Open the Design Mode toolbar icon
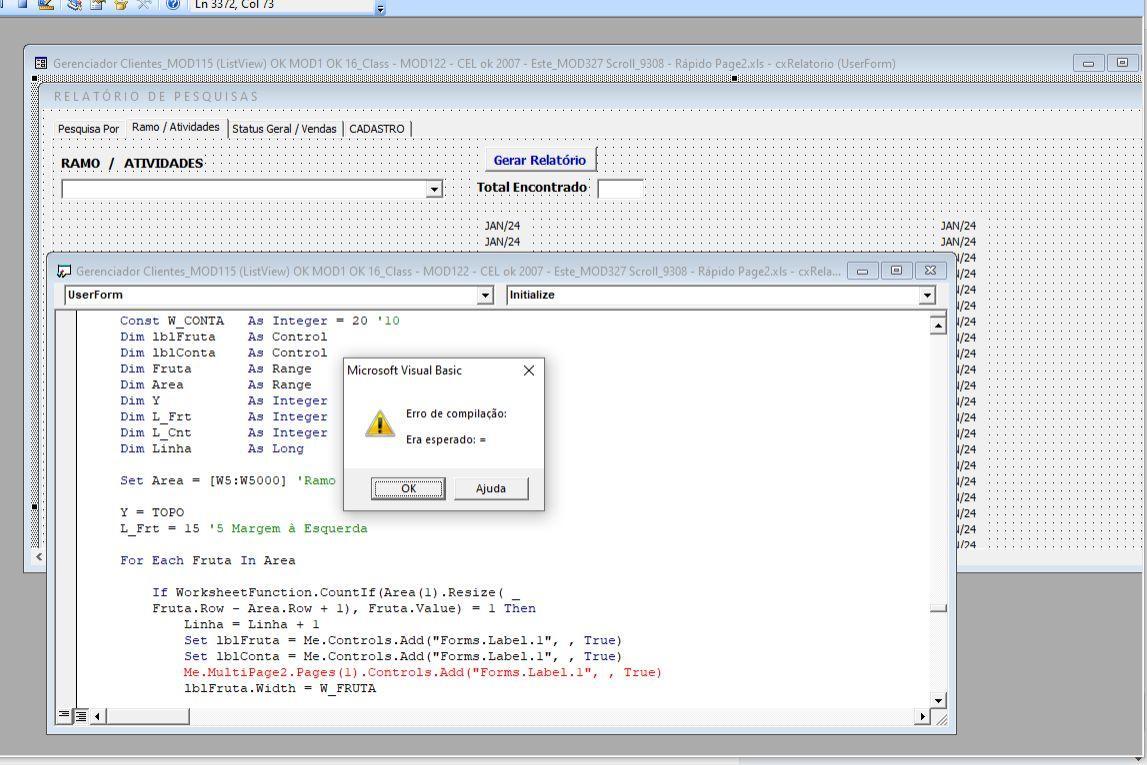 coord(46,4)
